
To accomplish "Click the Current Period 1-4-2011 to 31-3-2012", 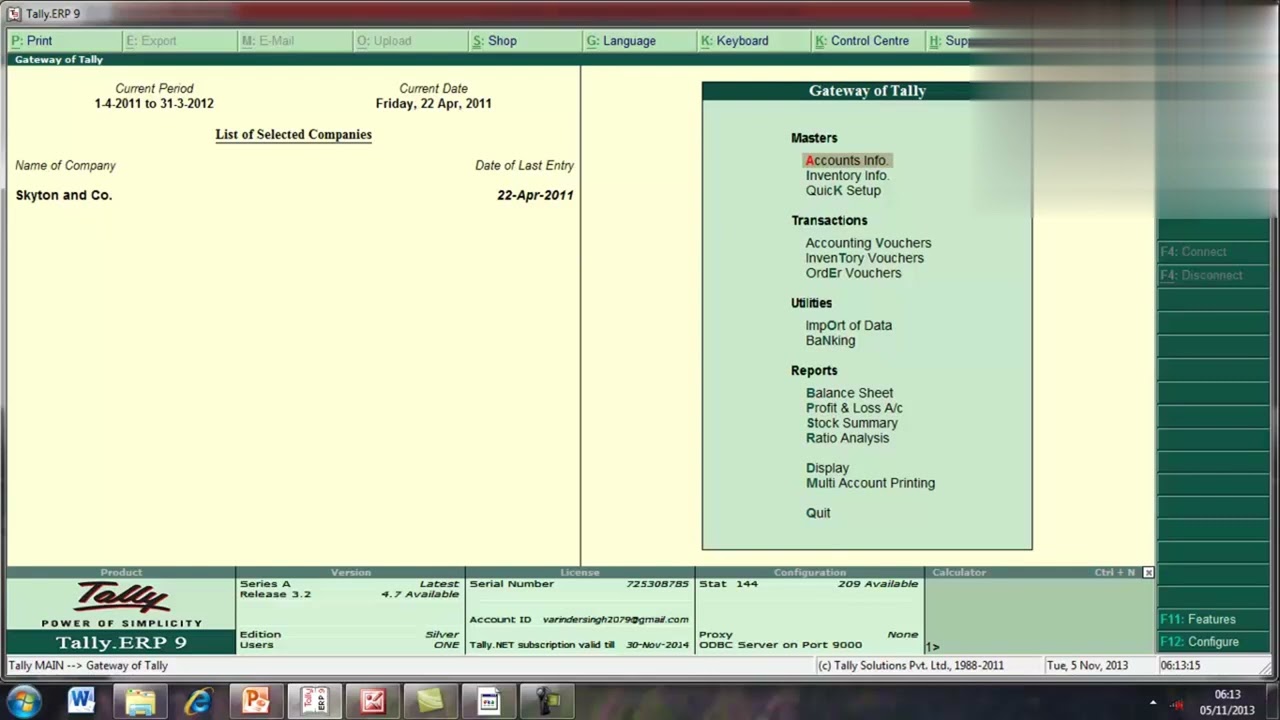I will point(154,103).
